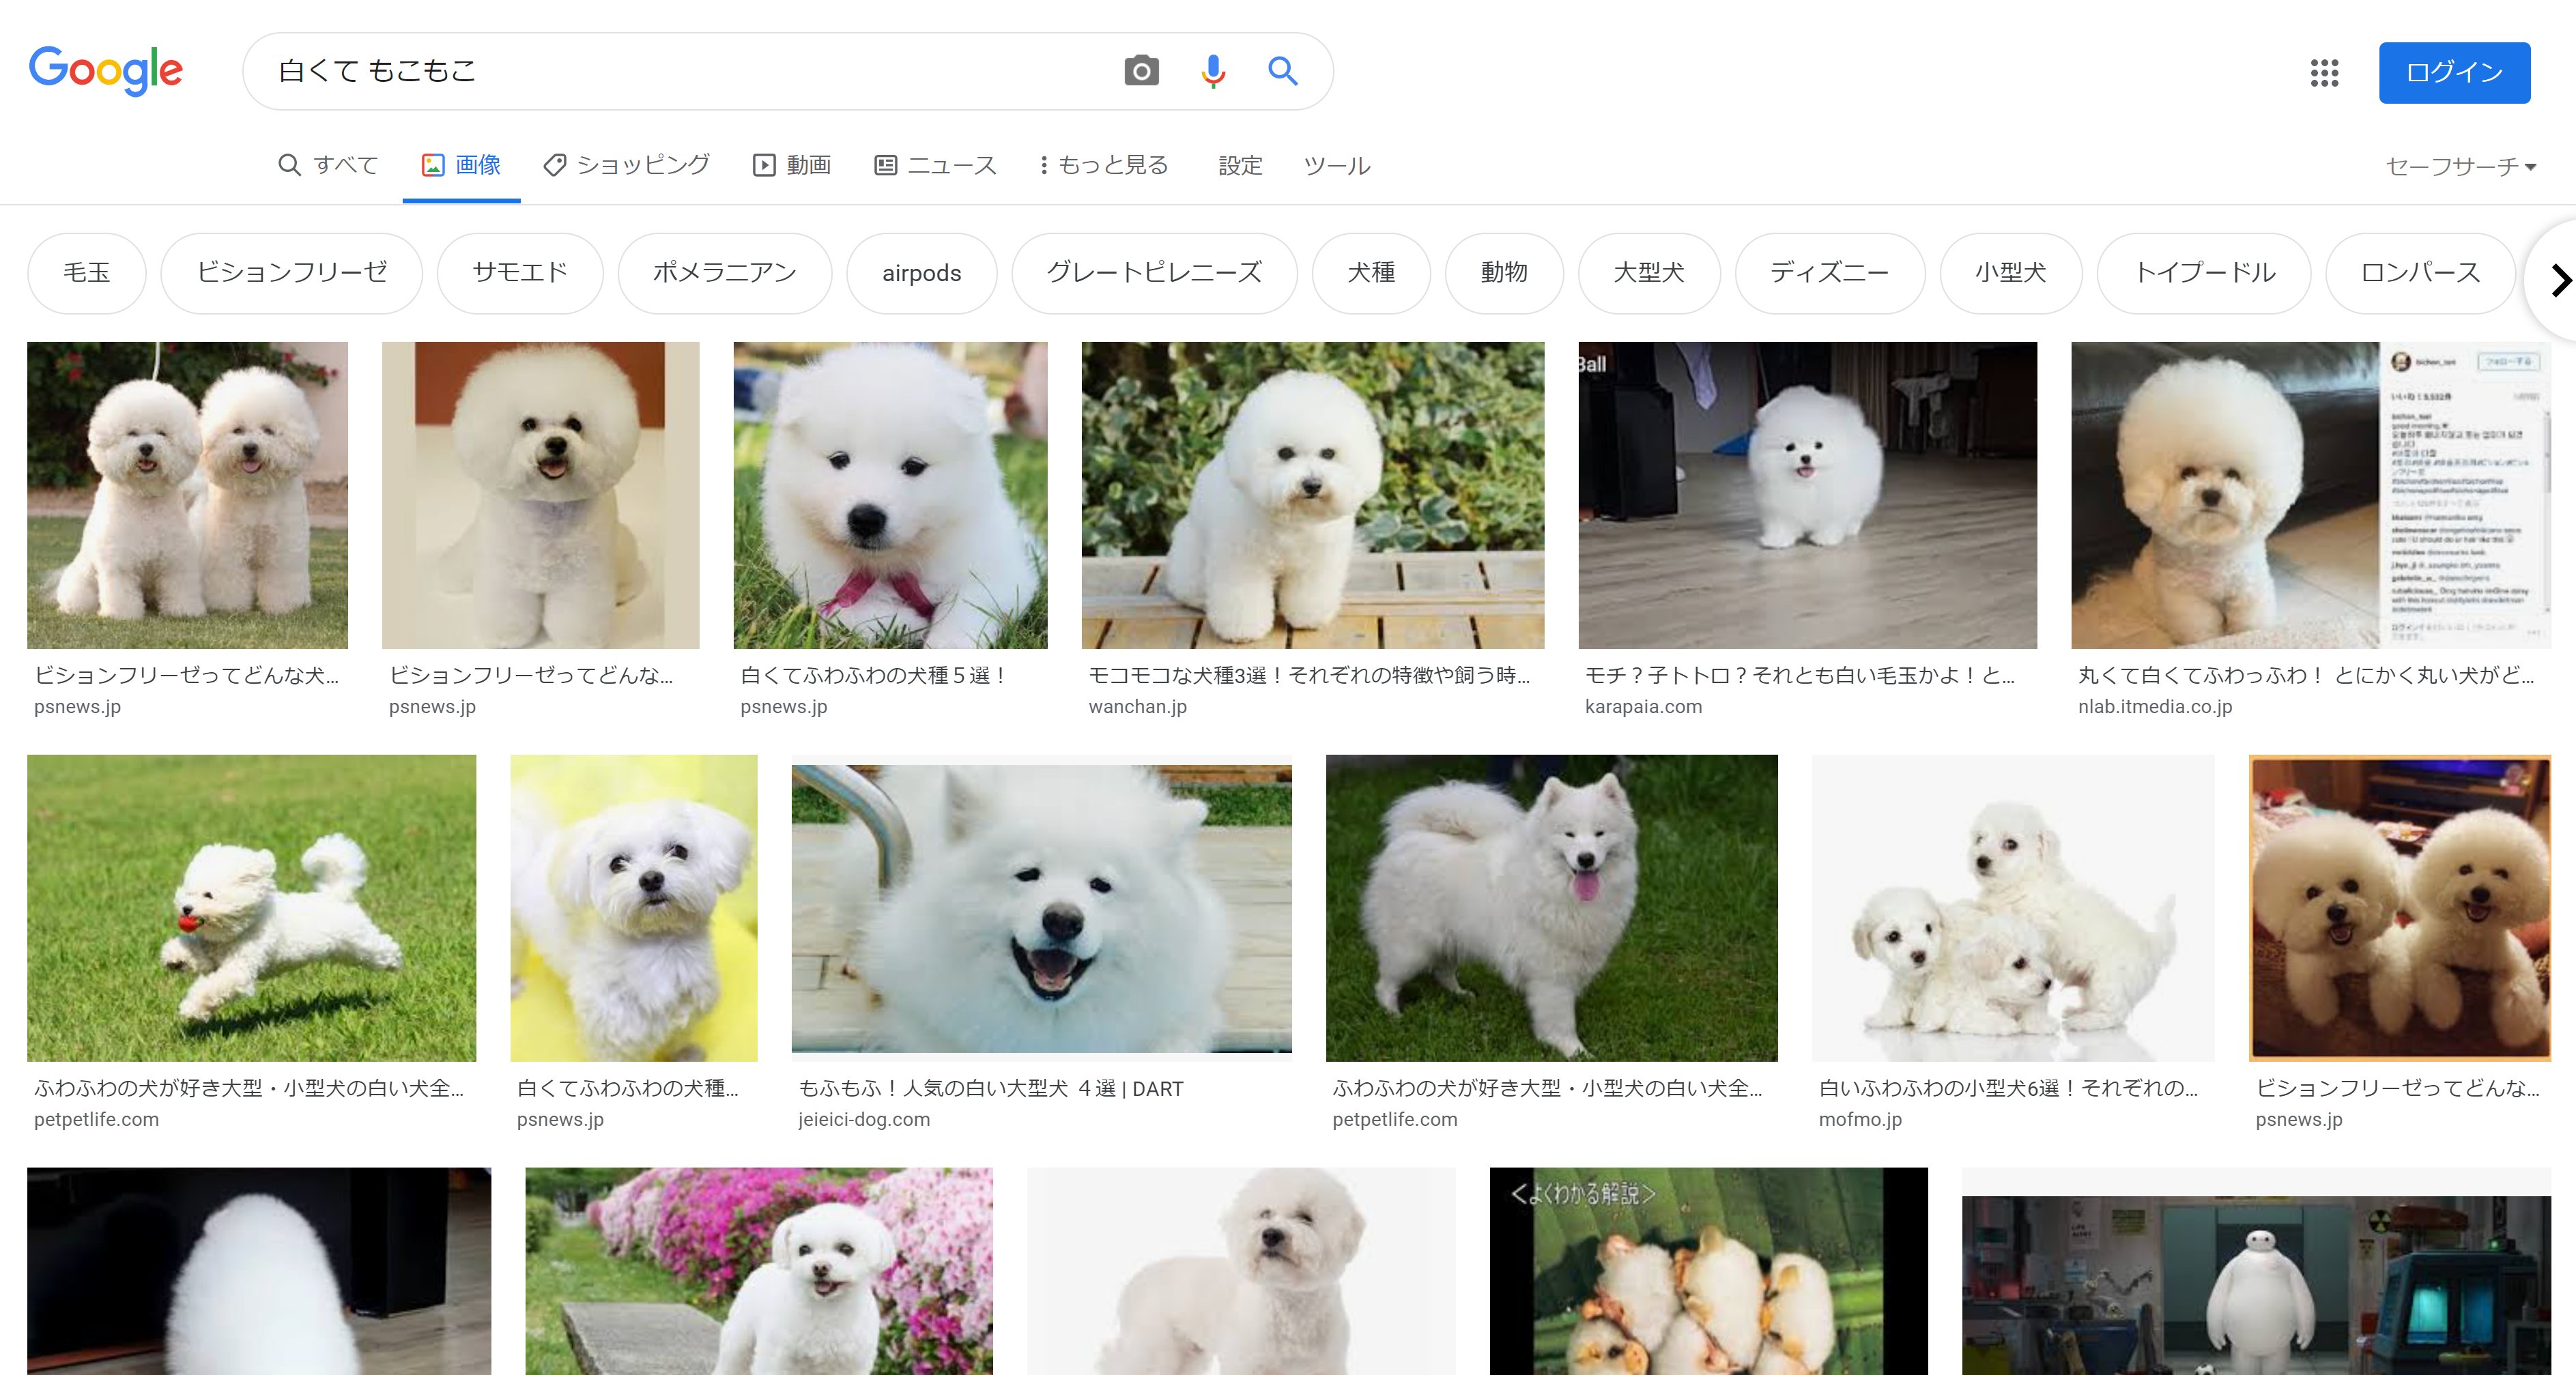
Task: Click the nlab.itmedia.co.jp source link
Action: point(2155,707)
